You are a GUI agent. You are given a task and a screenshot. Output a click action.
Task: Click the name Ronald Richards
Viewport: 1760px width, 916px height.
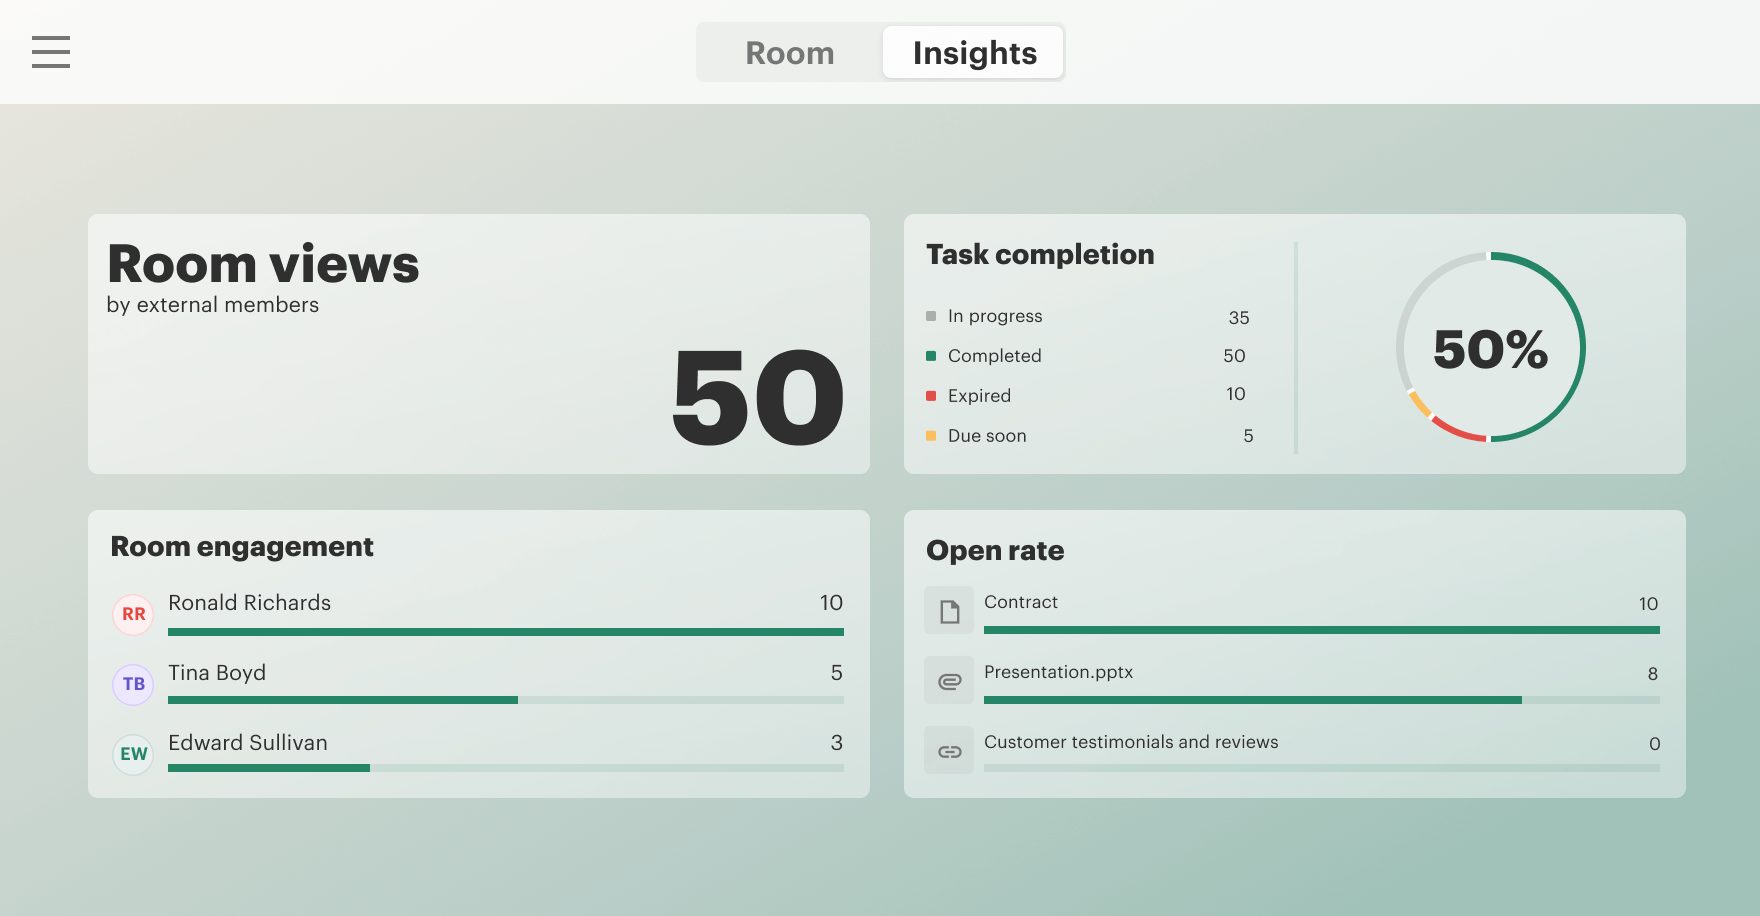(249, 603)
